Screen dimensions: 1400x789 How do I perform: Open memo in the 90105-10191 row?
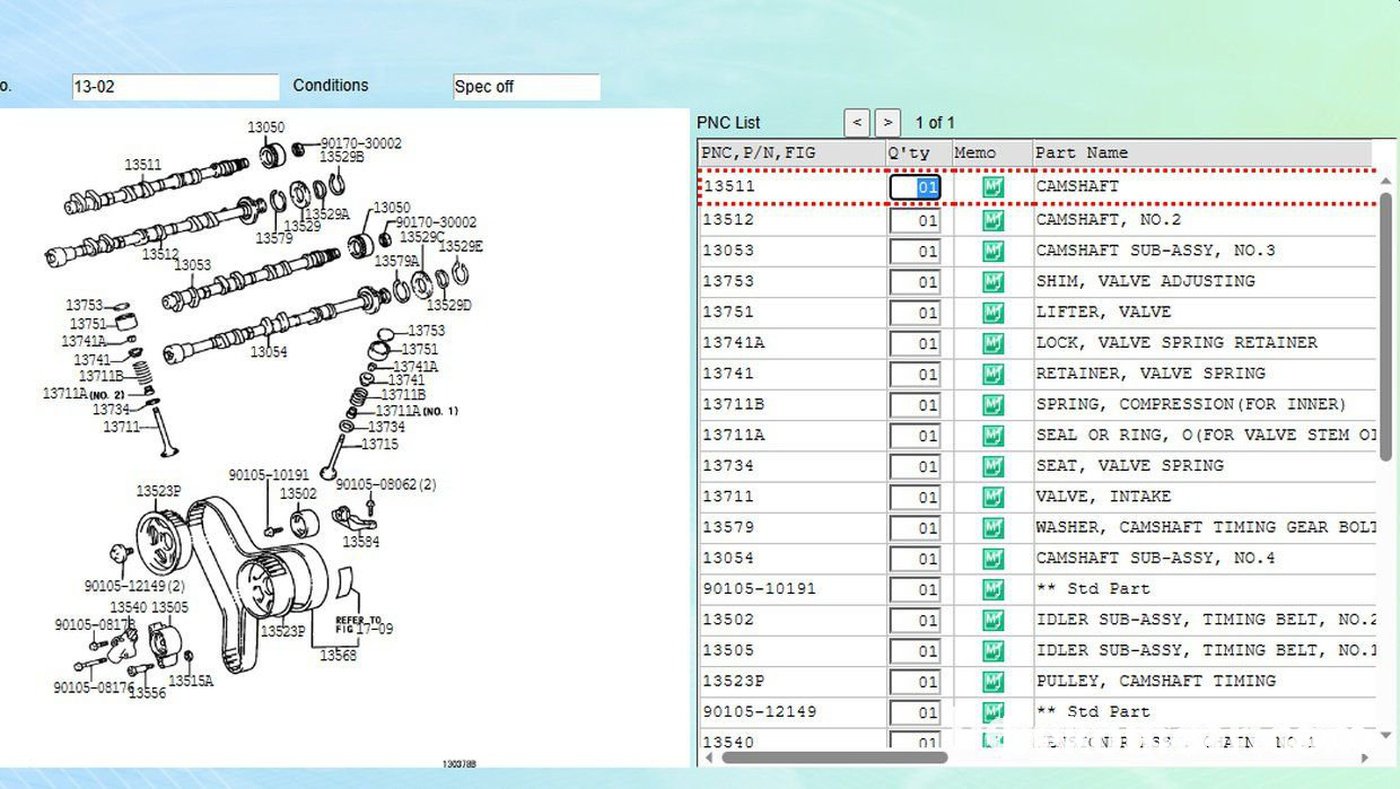tap(992, 590)
